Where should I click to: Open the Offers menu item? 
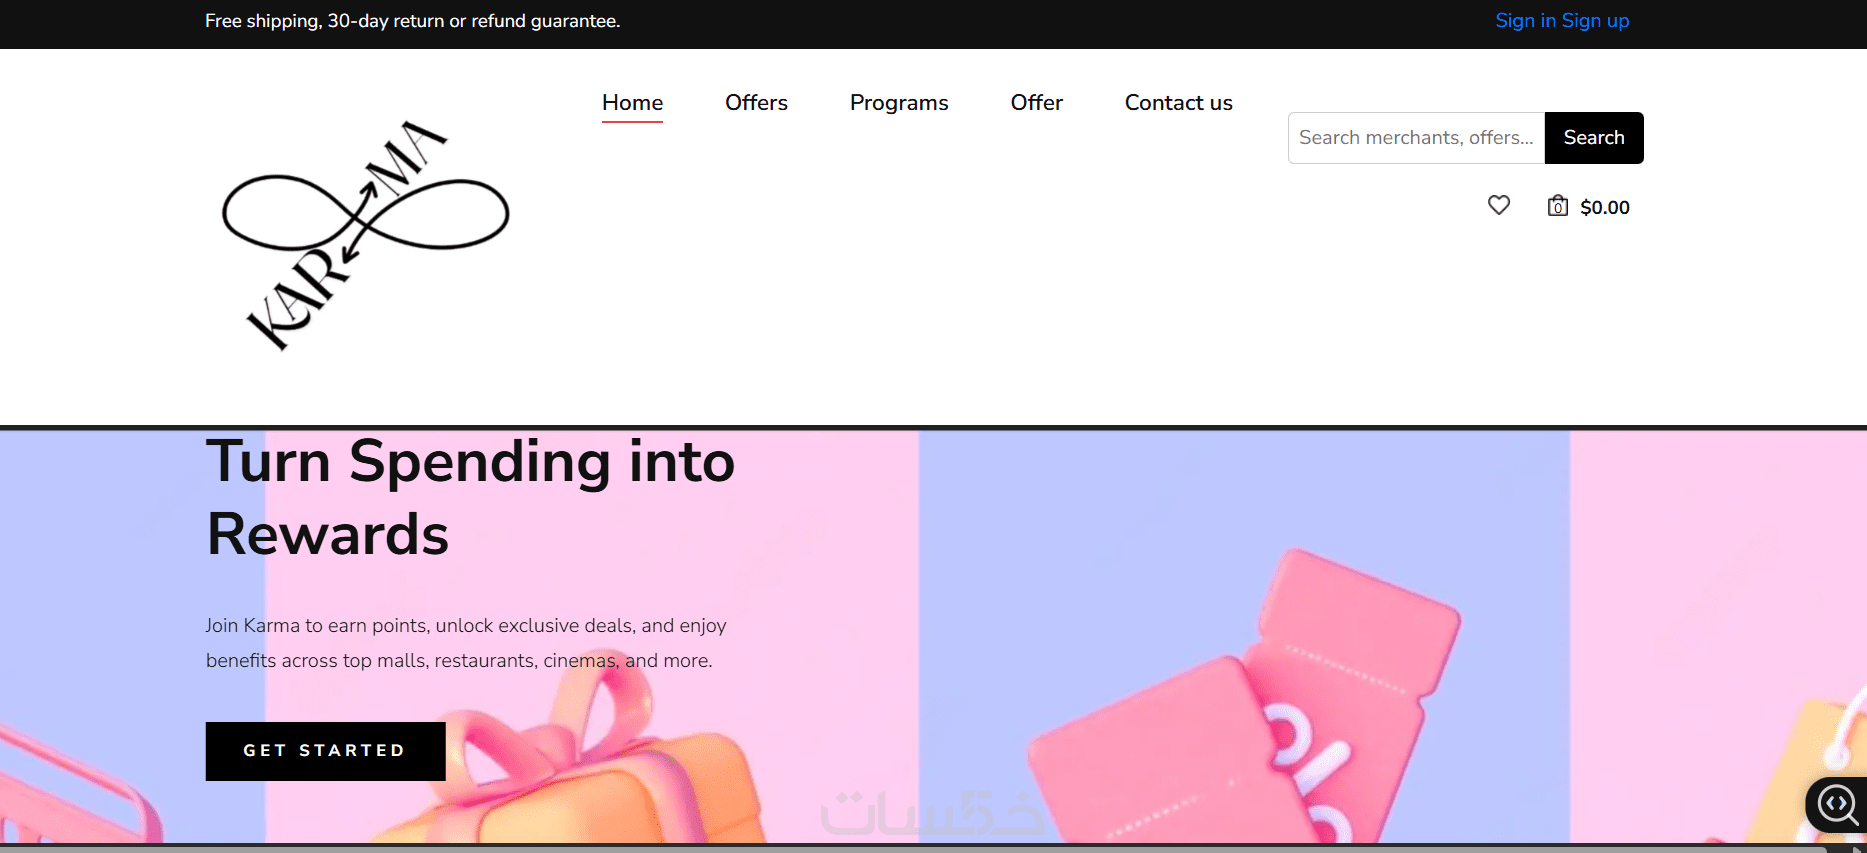click(x=756, y=102)
